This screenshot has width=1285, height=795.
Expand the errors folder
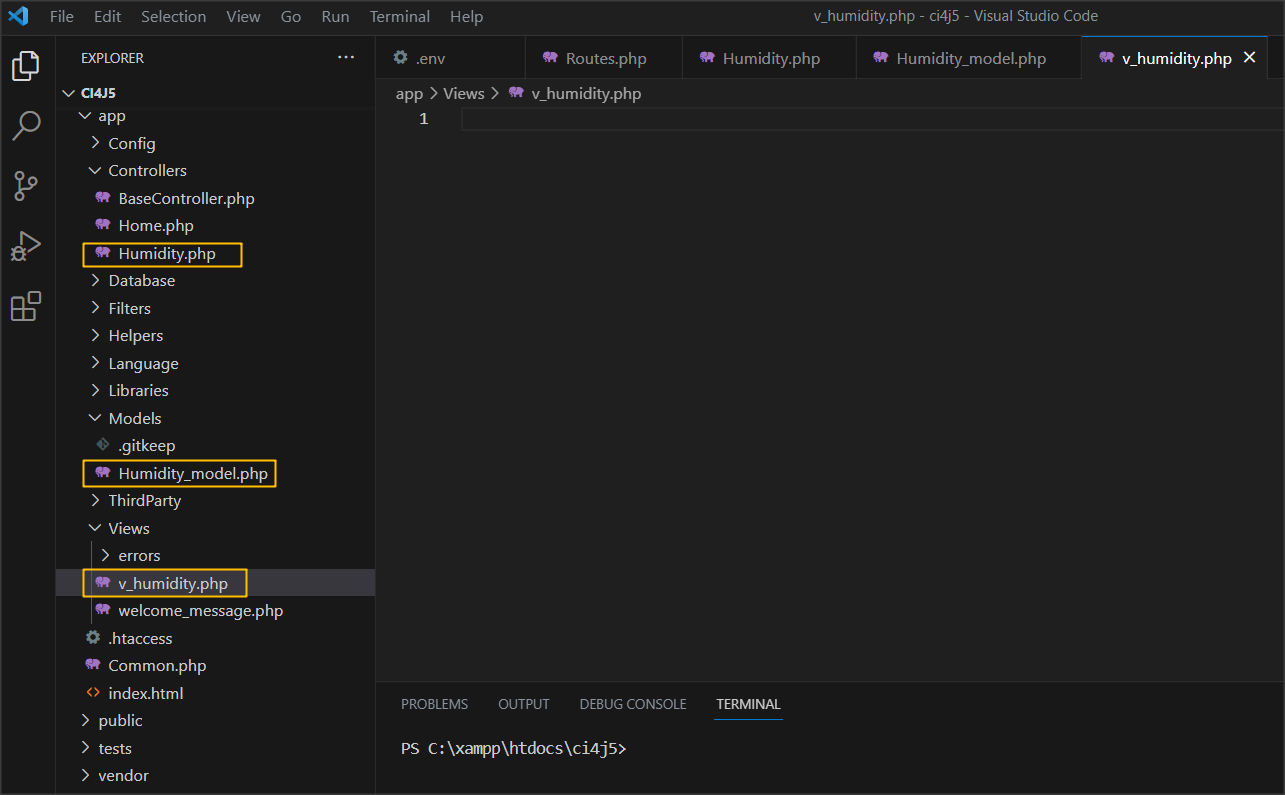105,555
